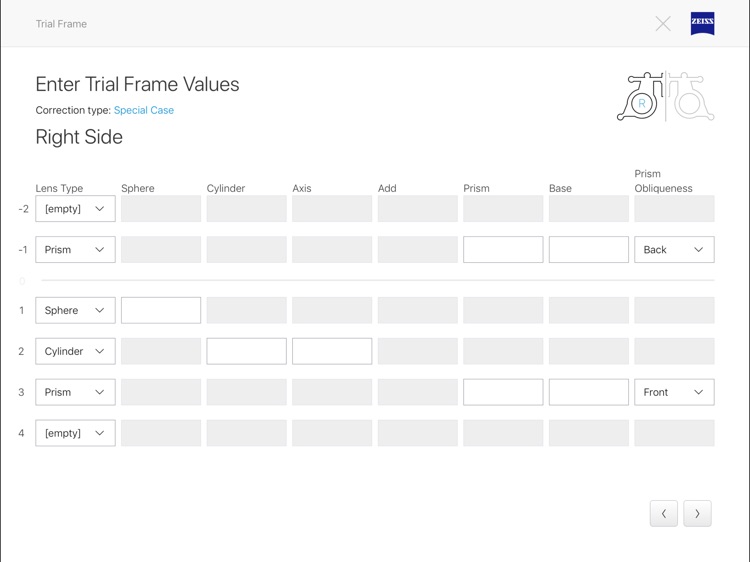The image size is (750, 562).
Task: Select the right eye trial frame icon
Action: 642,98
